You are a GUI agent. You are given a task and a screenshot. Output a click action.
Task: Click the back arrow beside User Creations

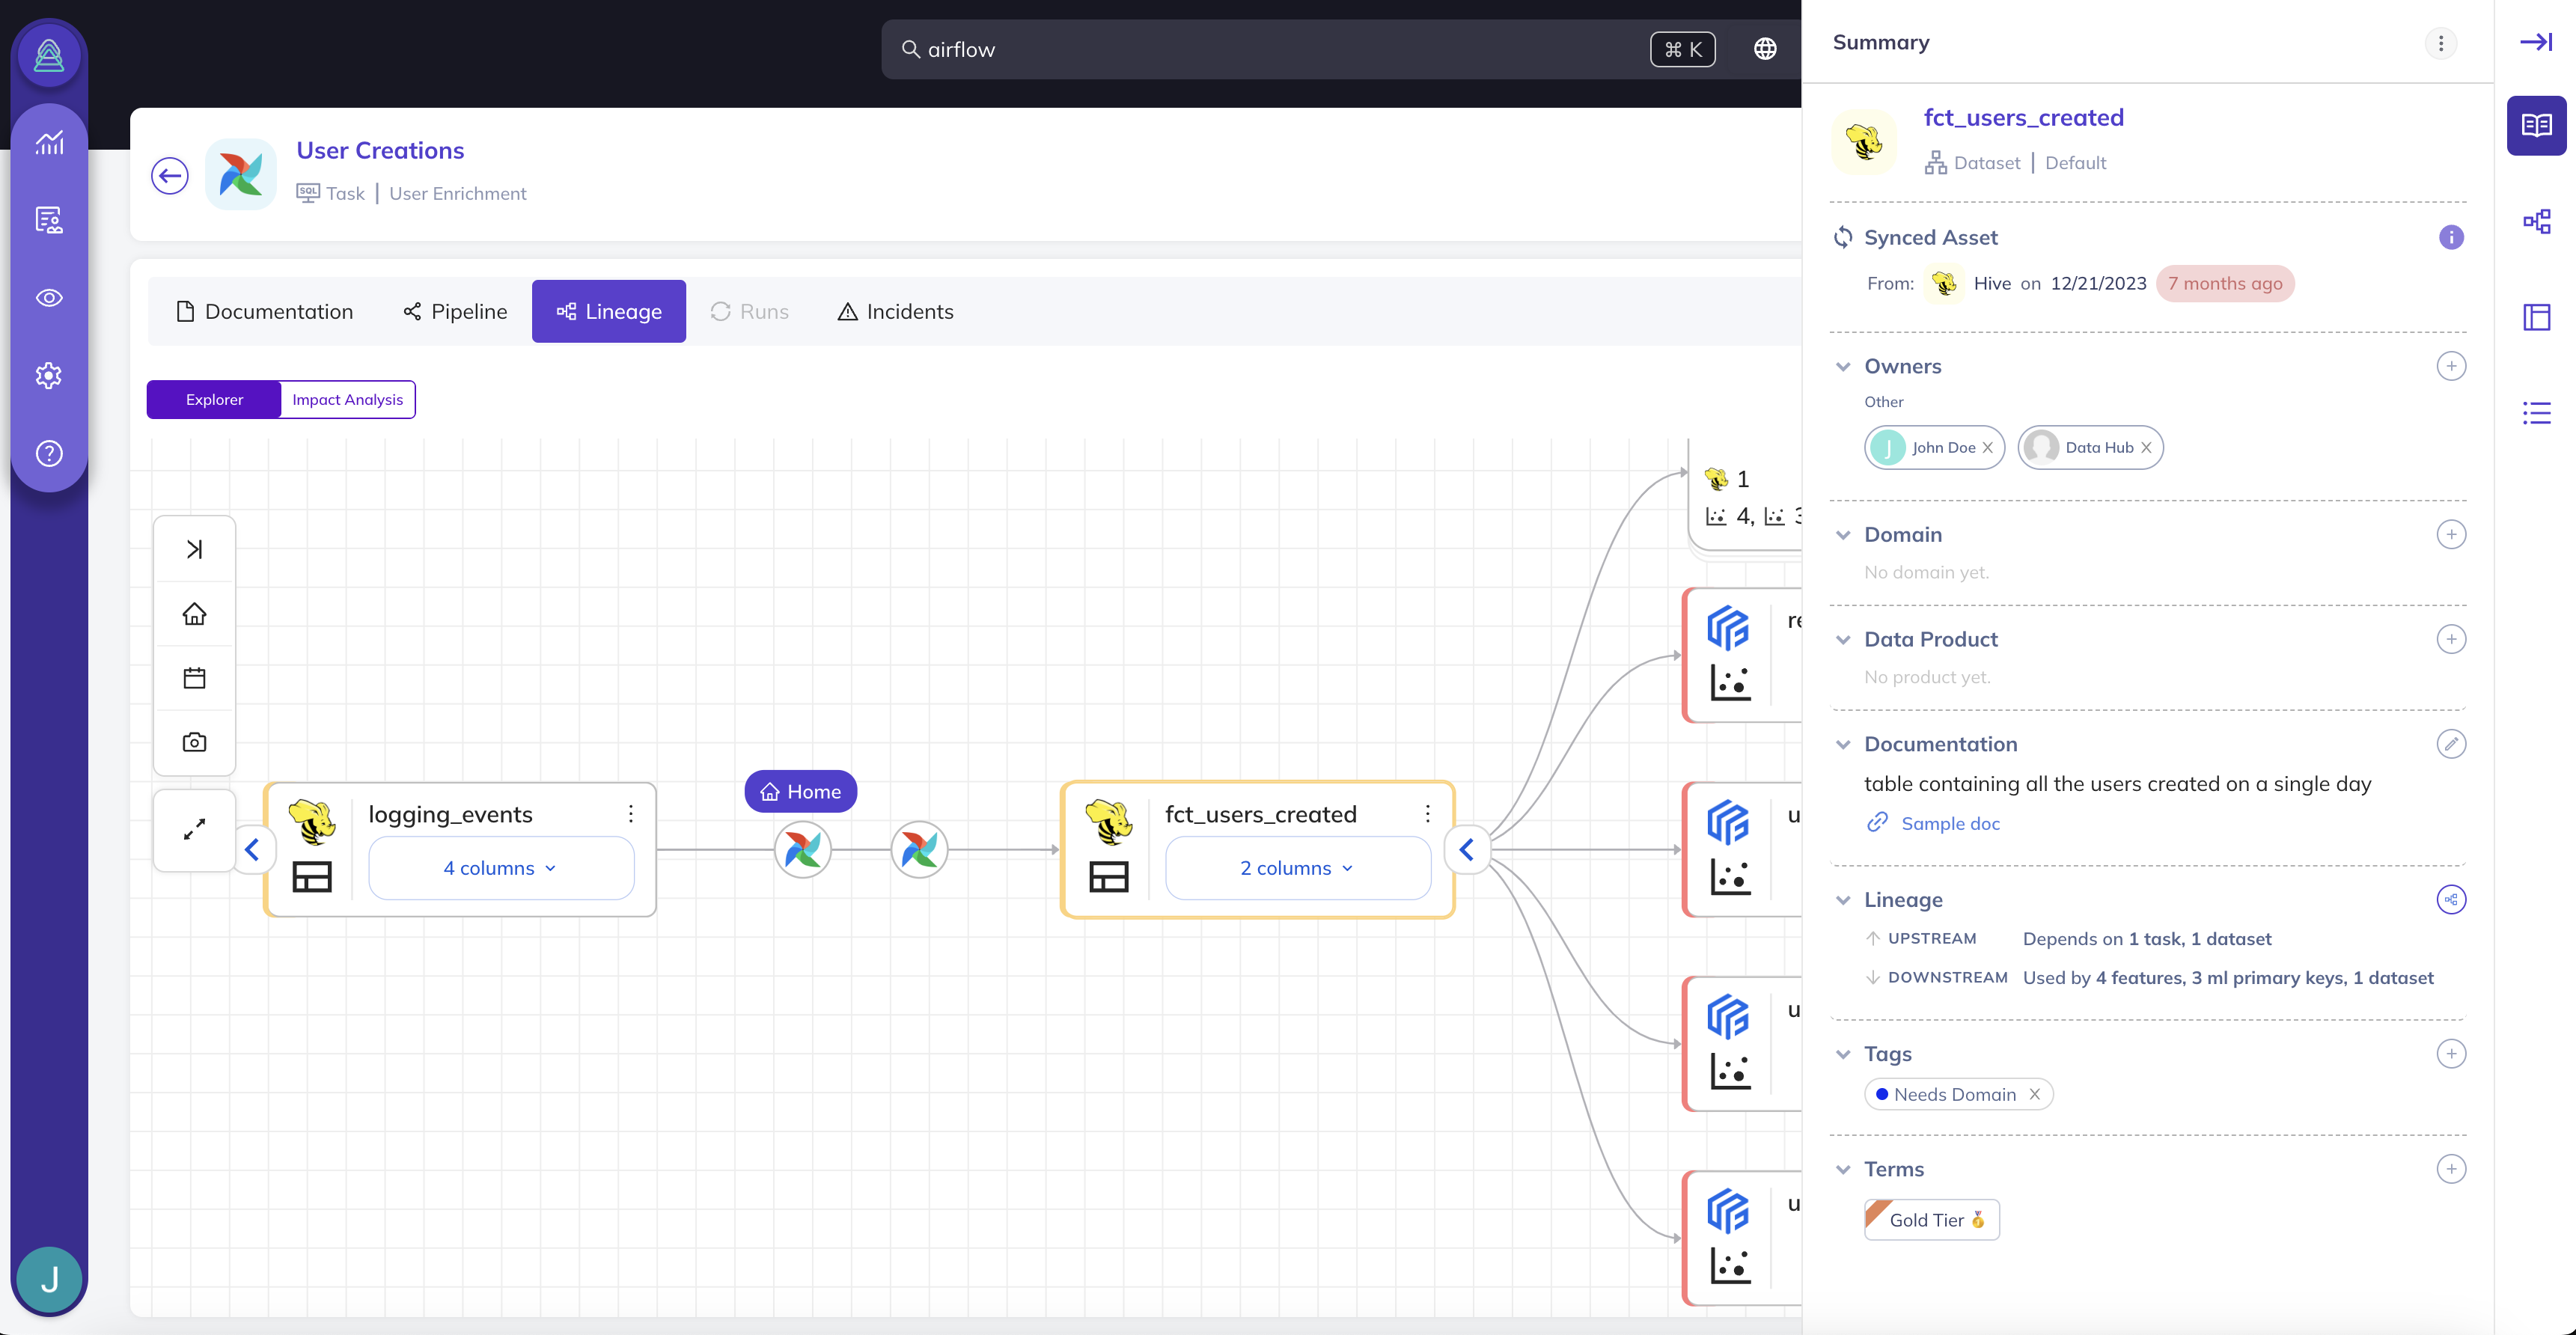(x=169, y=176)
